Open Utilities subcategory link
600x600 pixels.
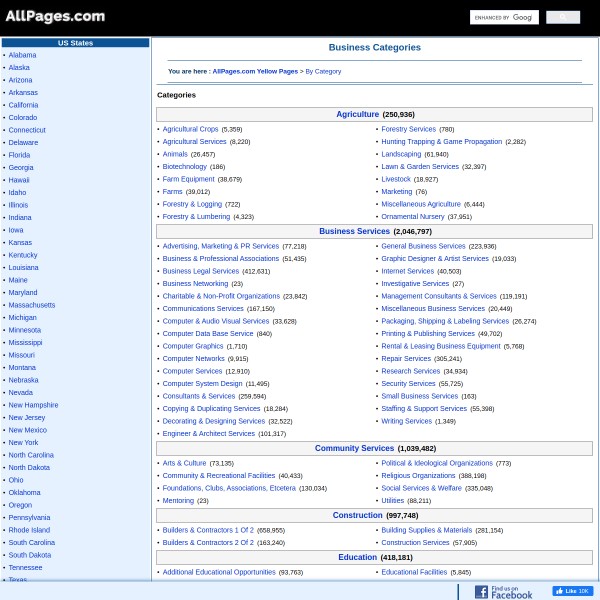tap(392, 501)
